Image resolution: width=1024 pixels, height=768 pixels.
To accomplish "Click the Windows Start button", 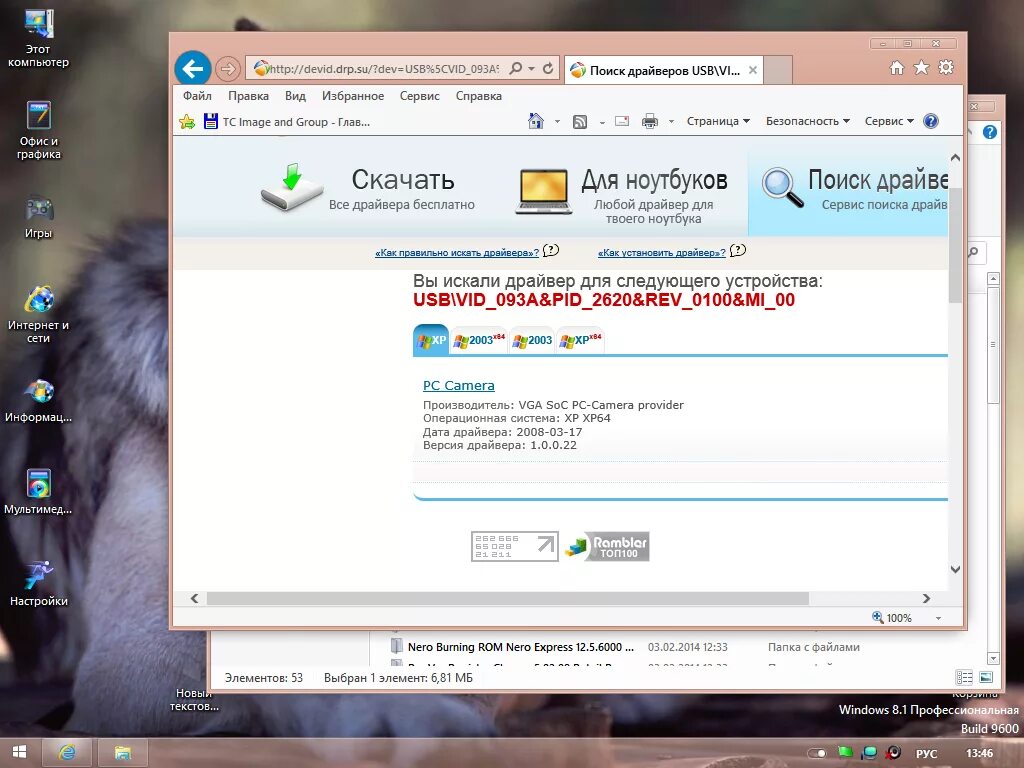I will pos(19,752).
